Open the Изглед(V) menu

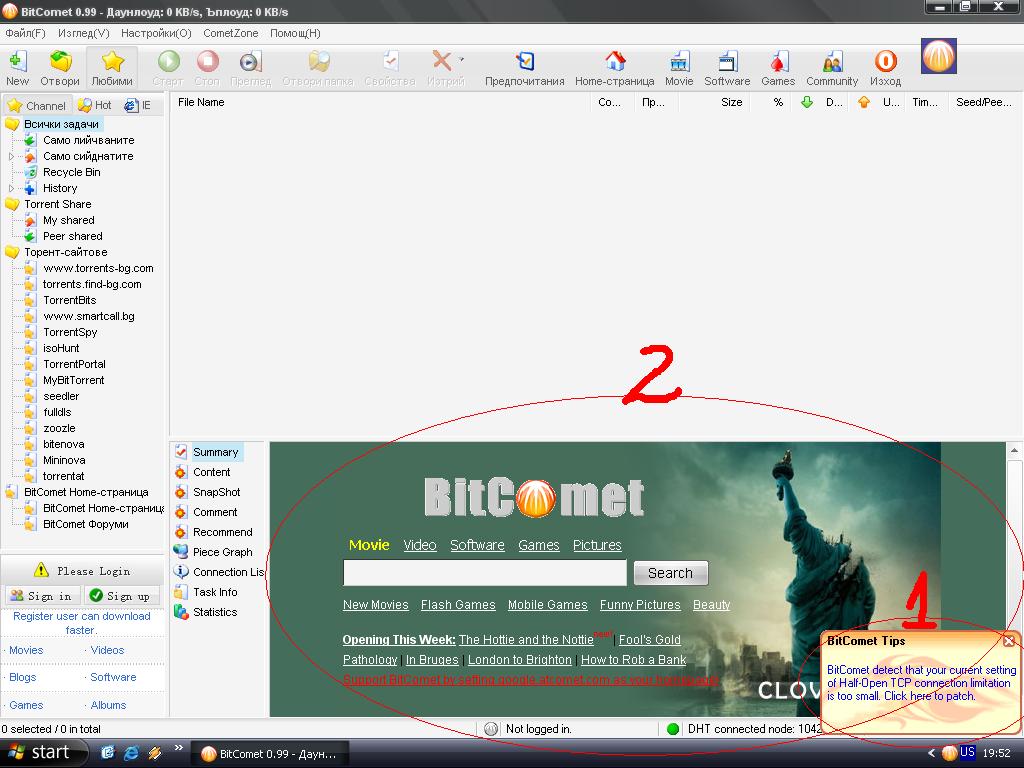click(x=84, y=33)
